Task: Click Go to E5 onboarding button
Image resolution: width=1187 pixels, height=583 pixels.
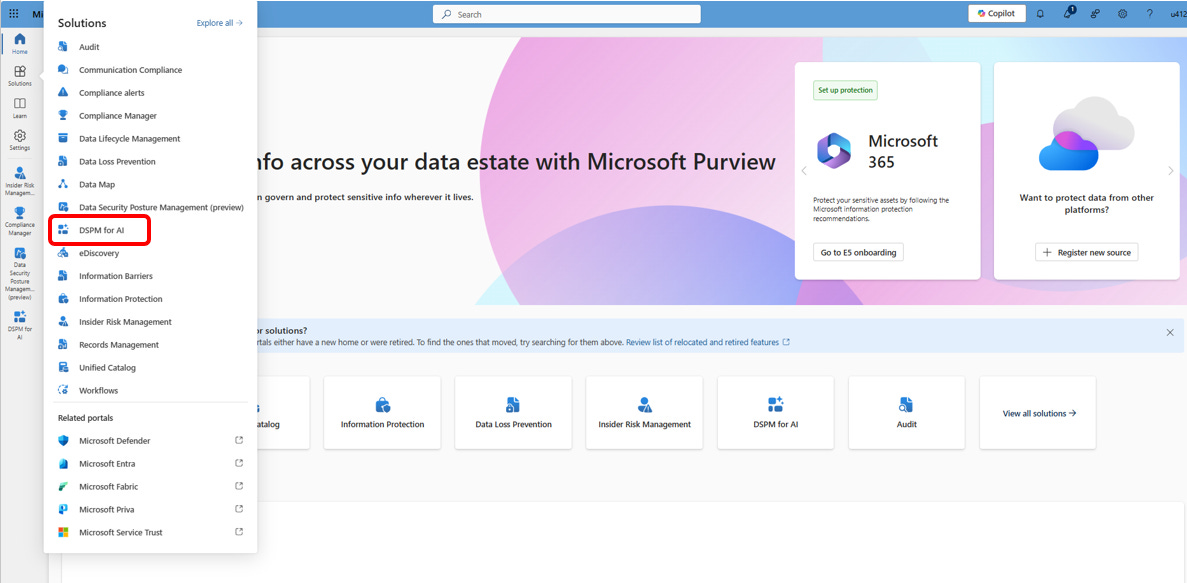Action: coord(858,252)
